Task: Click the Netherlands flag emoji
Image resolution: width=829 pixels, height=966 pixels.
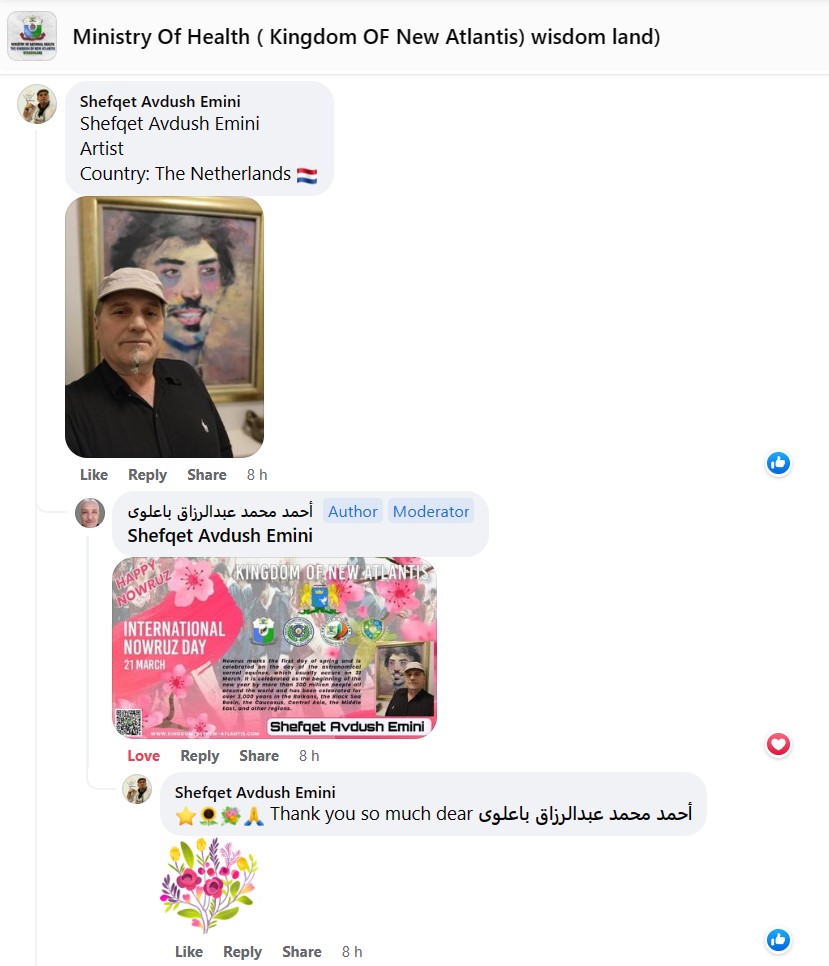Action: click(307, 176)
